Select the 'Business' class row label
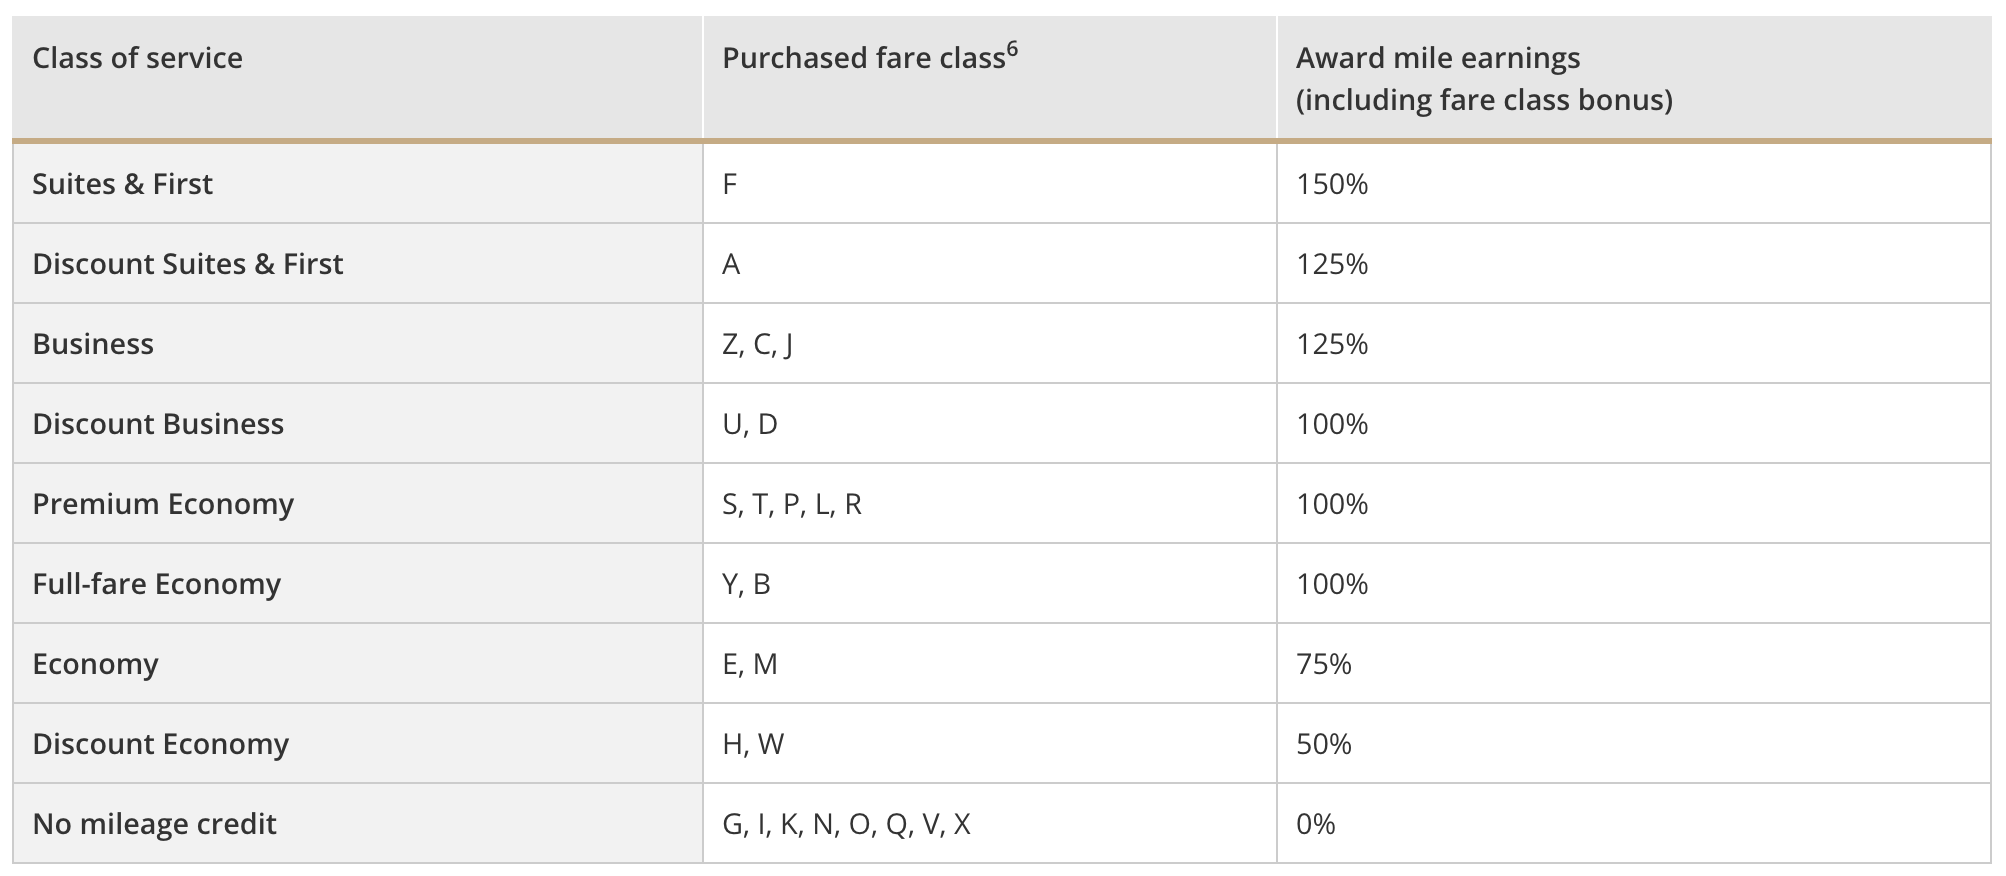This screenshot has height=876, width=2006. click(x=93, y=344)
